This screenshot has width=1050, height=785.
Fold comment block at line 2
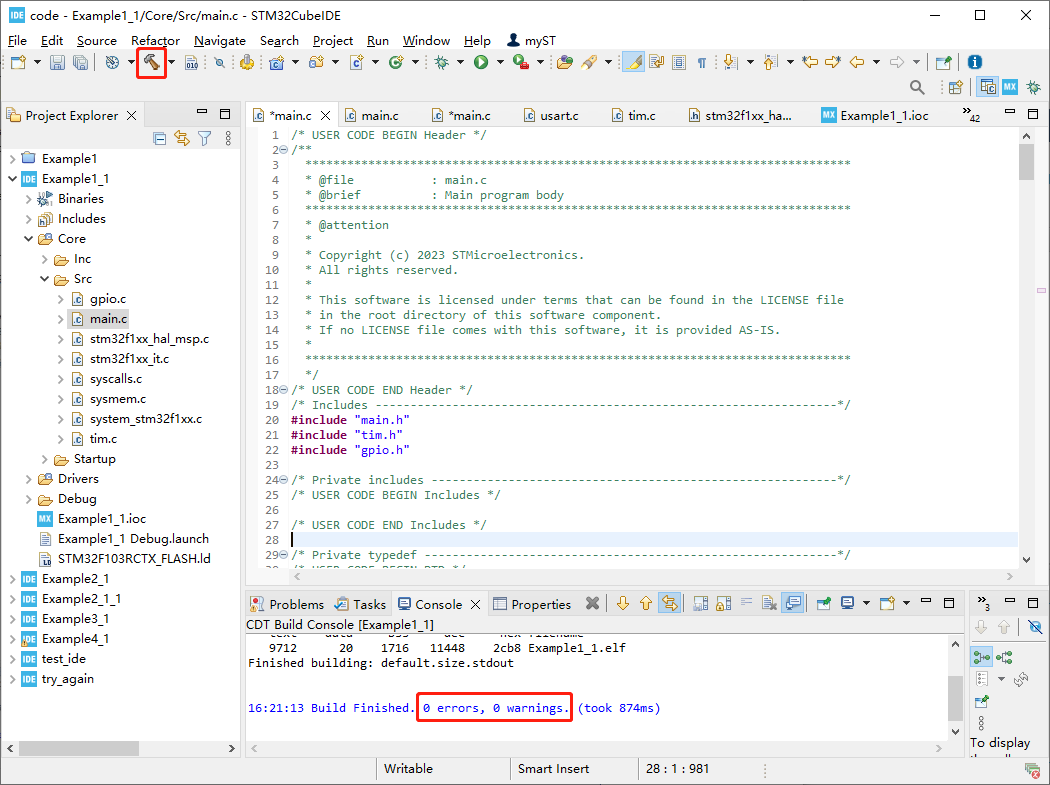pyautogui.click(x=284, y=149)
